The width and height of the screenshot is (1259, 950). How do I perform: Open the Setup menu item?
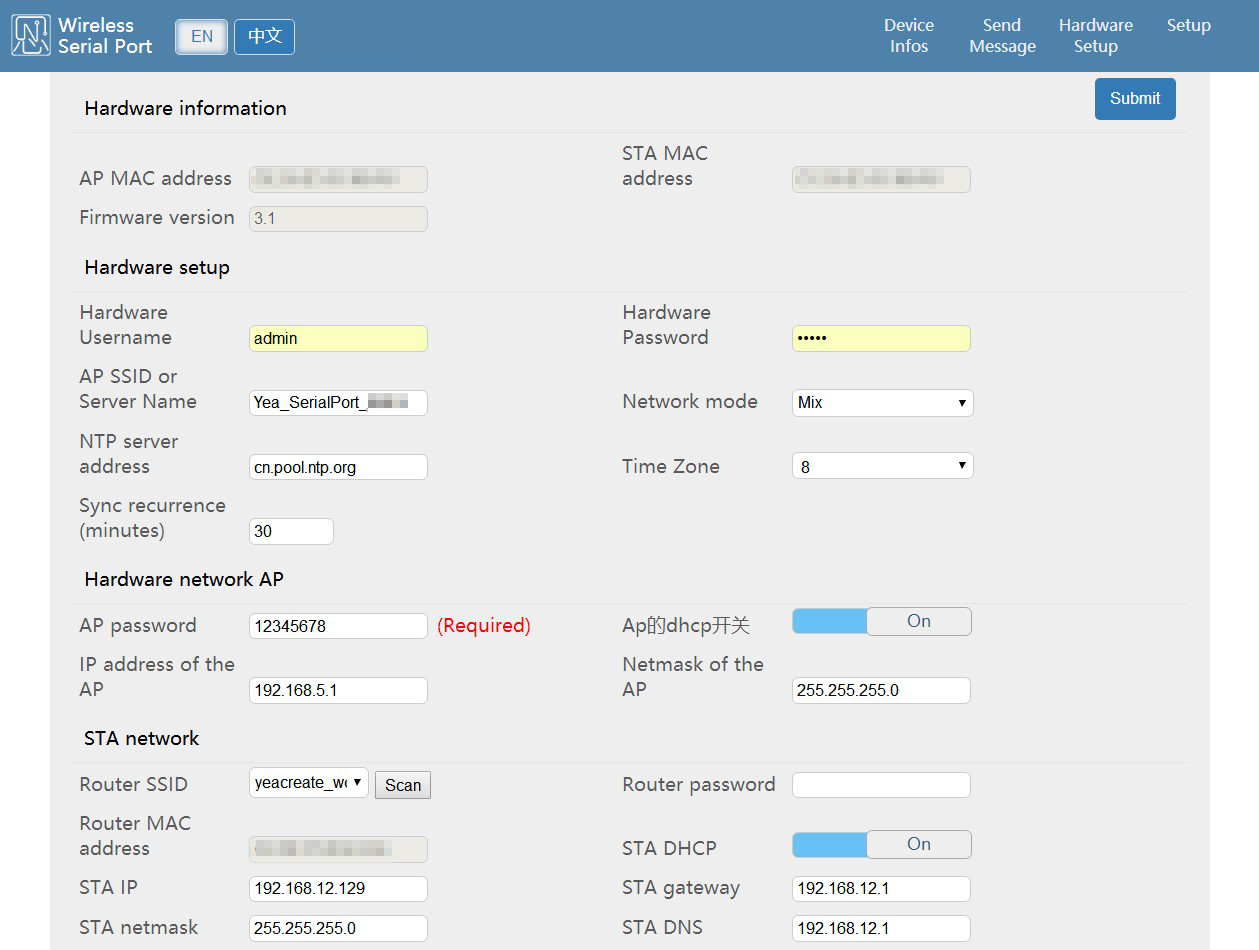click(1188, 26)
